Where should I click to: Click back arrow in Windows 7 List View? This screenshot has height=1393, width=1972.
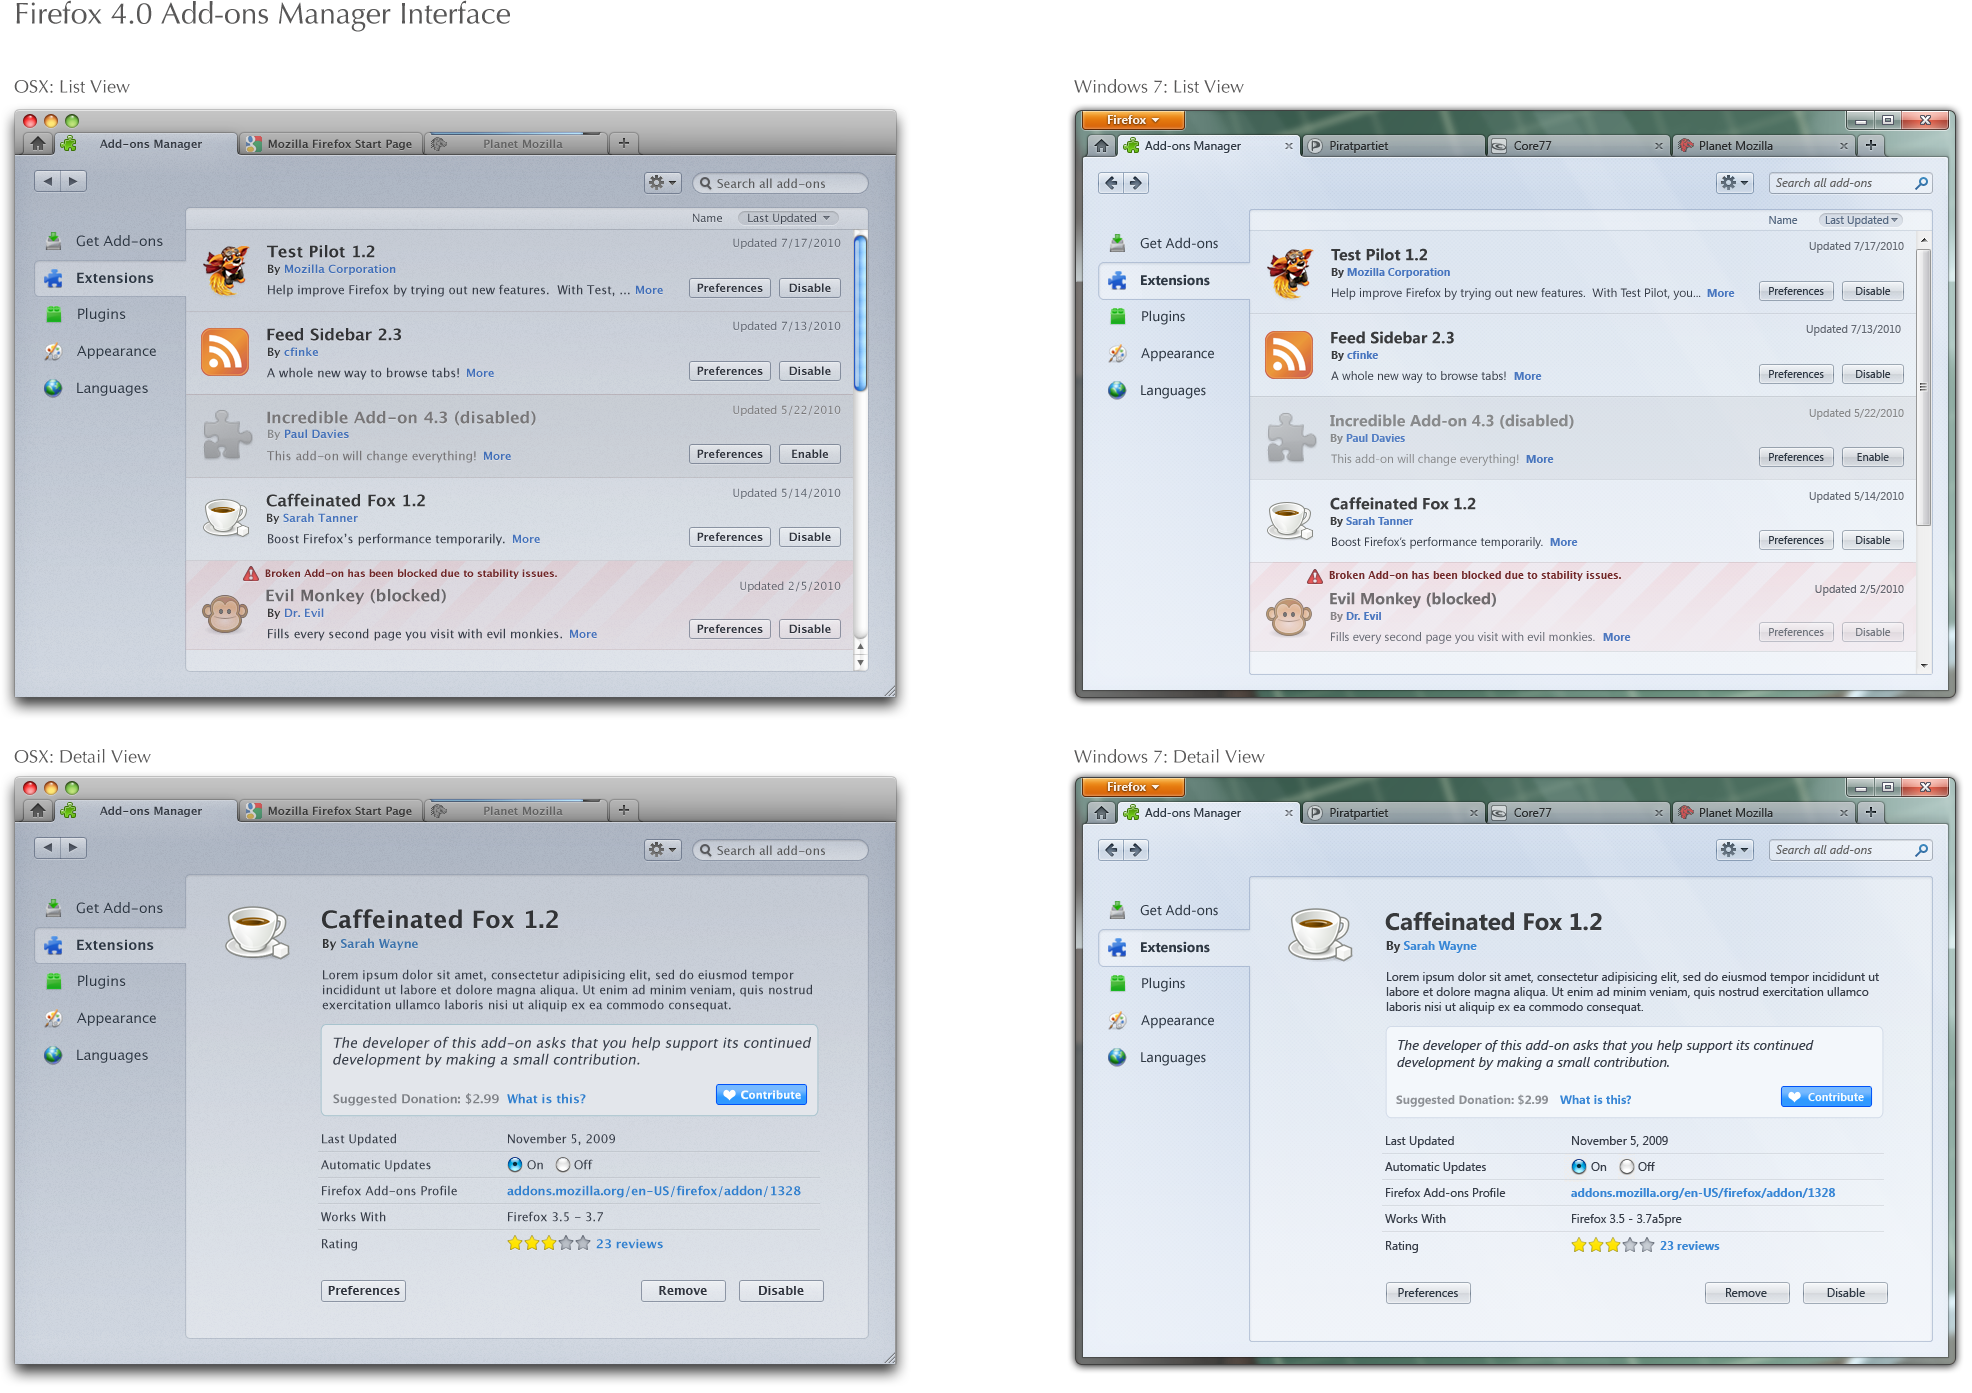1111,183
